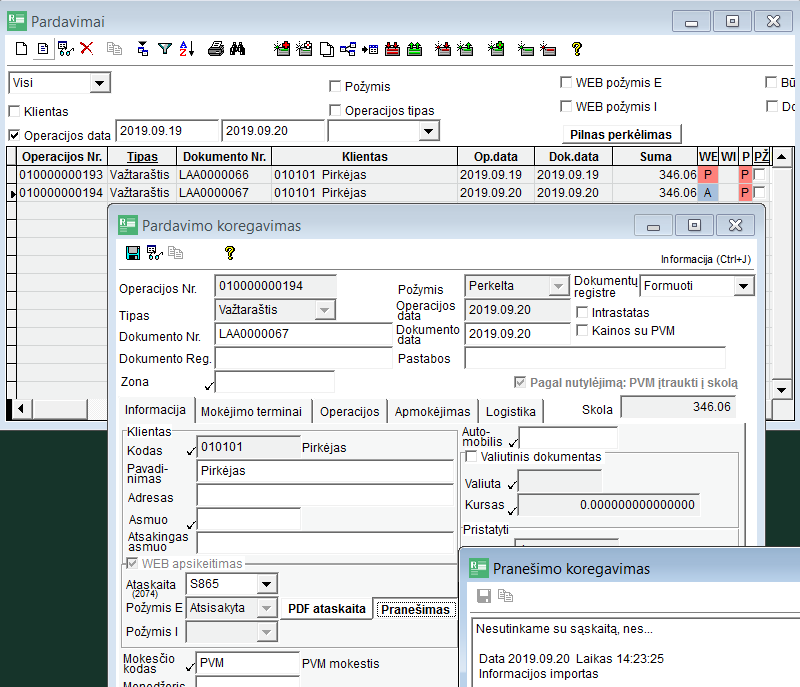Click the Suma column header
Viewport: 800px width, 687px height.
pyautogui.click(x=656, y=157)
